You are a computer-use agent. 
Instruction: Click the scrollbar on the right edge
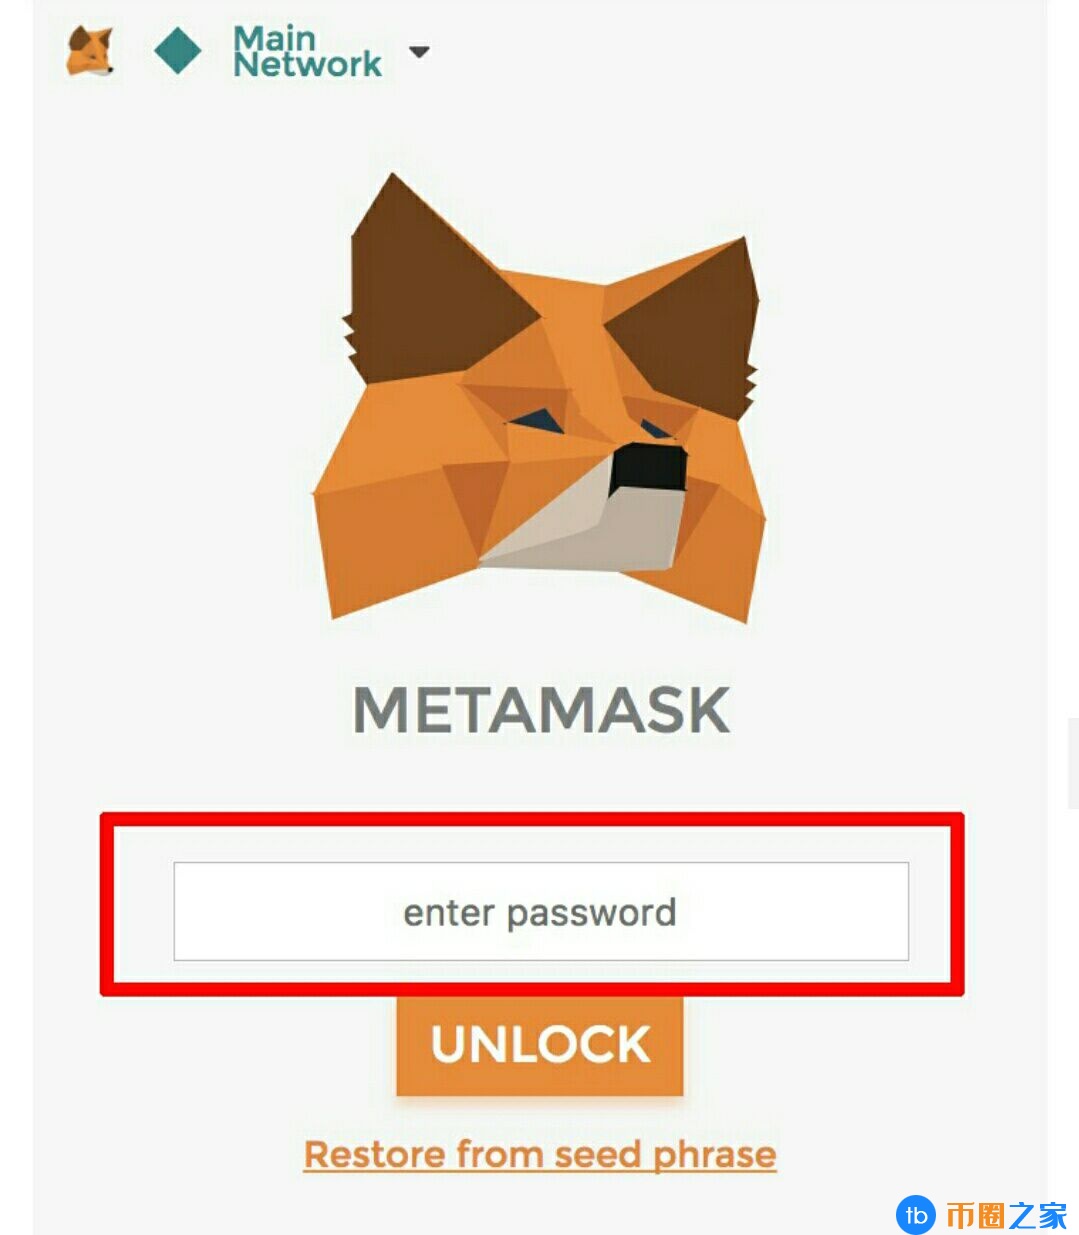1073,762
